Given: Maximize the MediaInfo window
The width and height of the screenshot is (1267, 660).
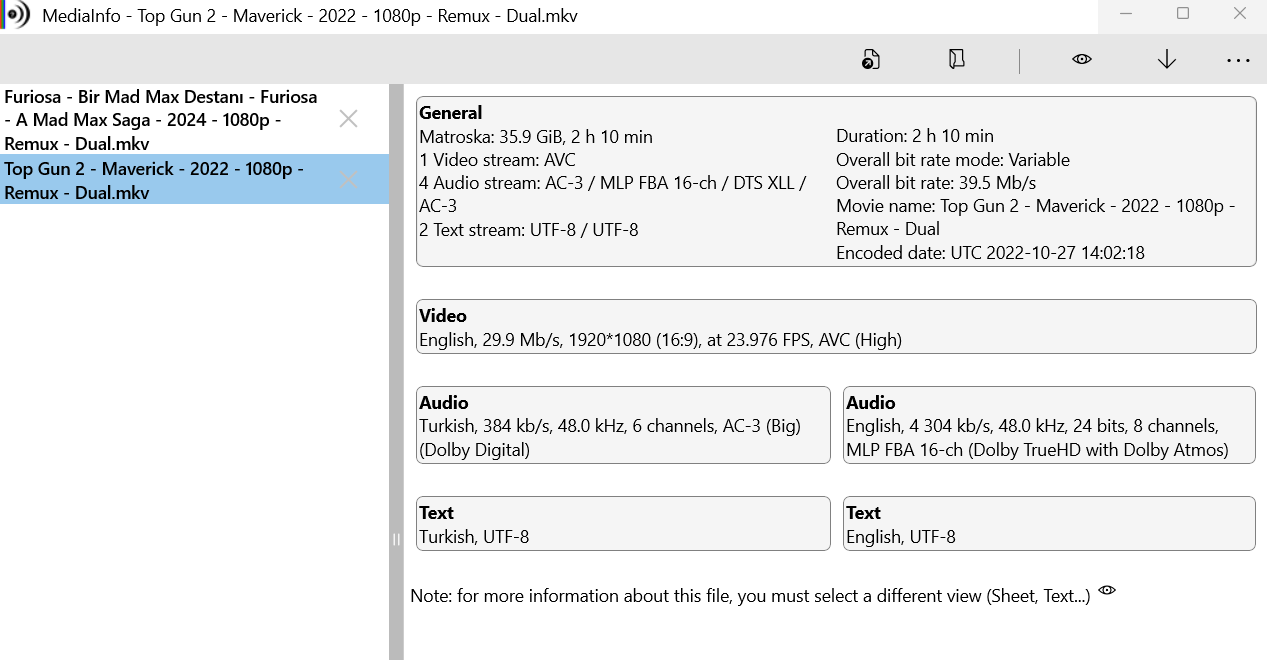Looking at the screenshot, I should (x=1183, y=14).
